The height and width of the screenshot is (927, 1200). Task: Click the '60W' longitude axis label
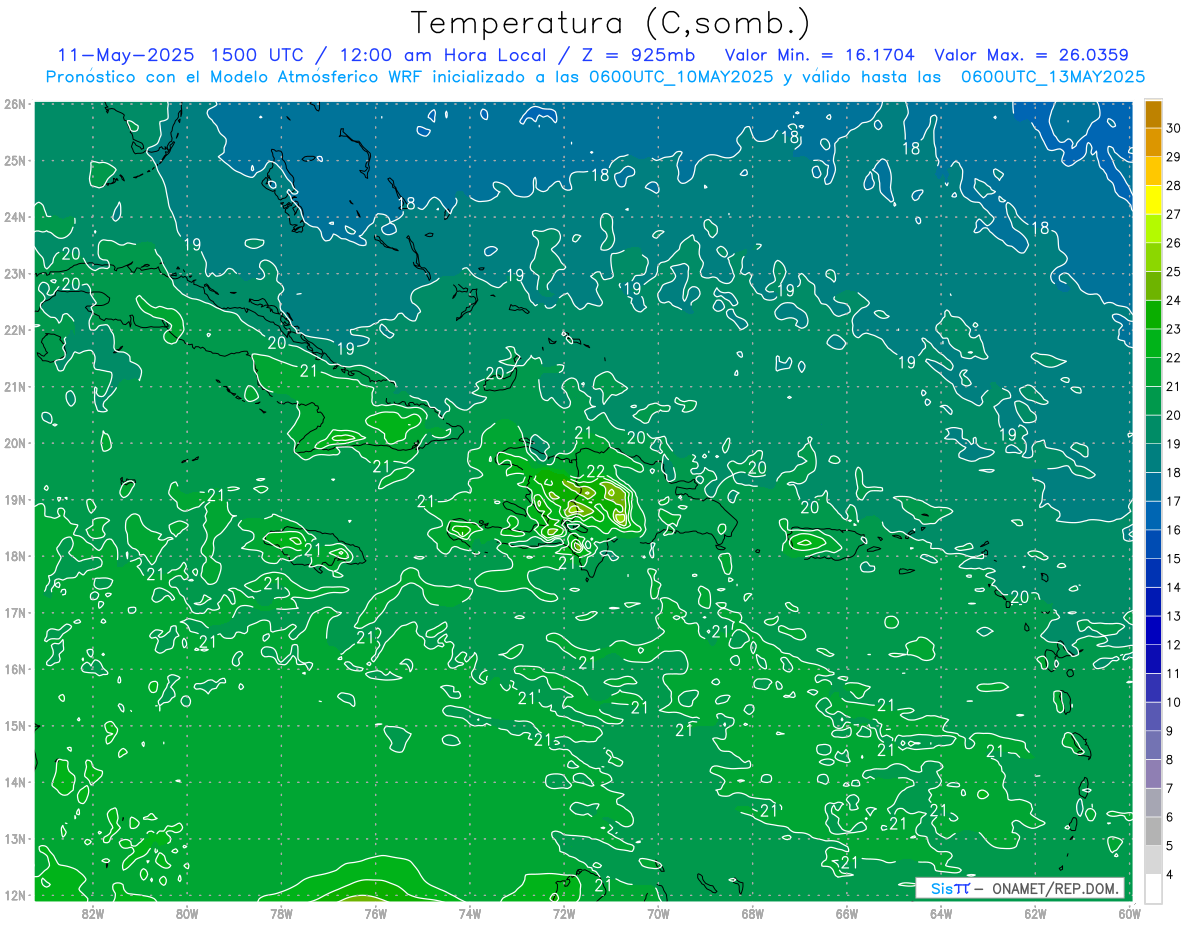coord(1129,913)
